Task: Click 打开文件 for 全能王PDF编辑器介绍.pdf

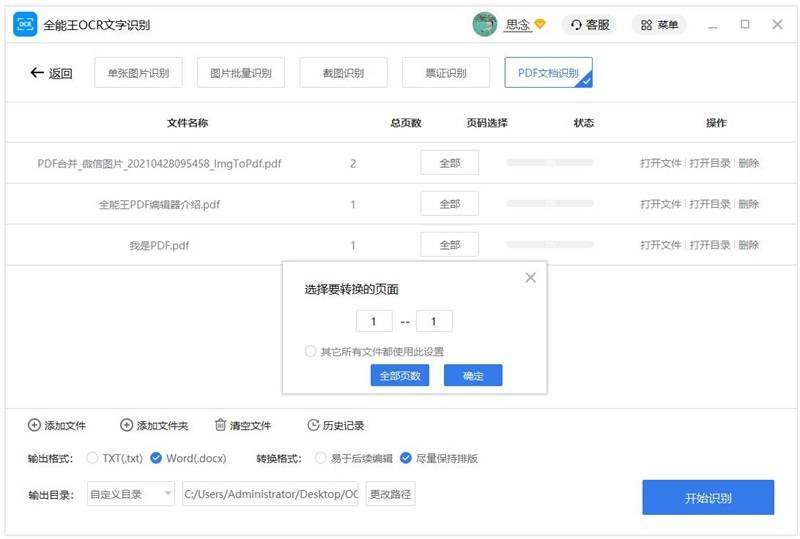Action: coord(661,204)
